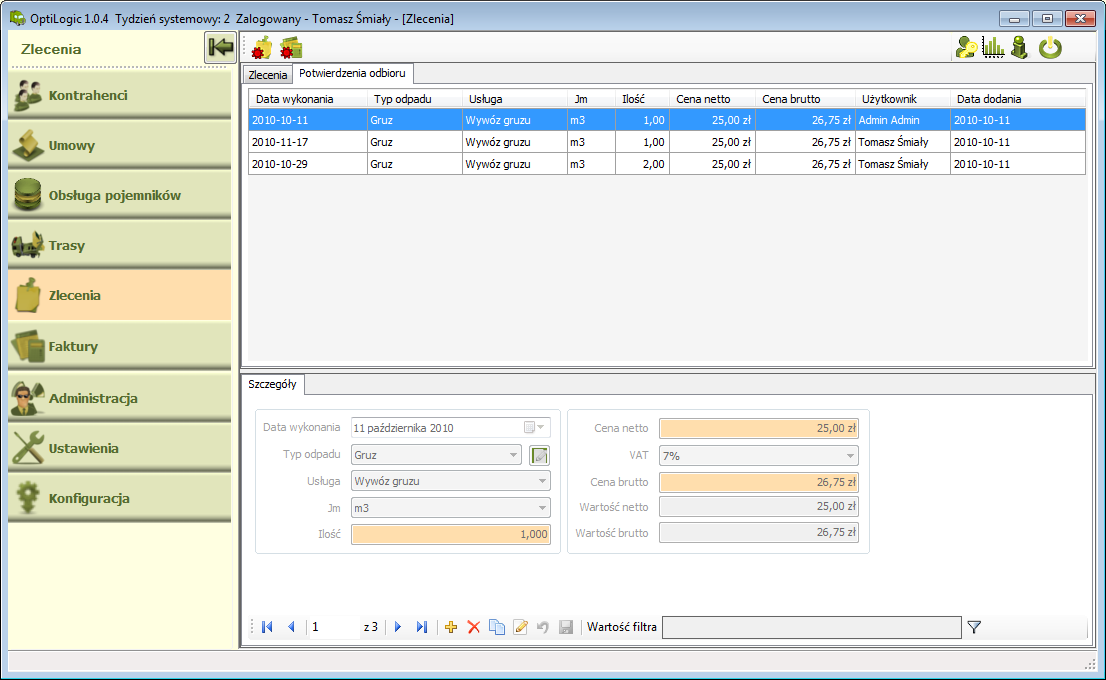Open the Umowy section
Viewport: 1106px width, 680px height.
click(119, 145)
